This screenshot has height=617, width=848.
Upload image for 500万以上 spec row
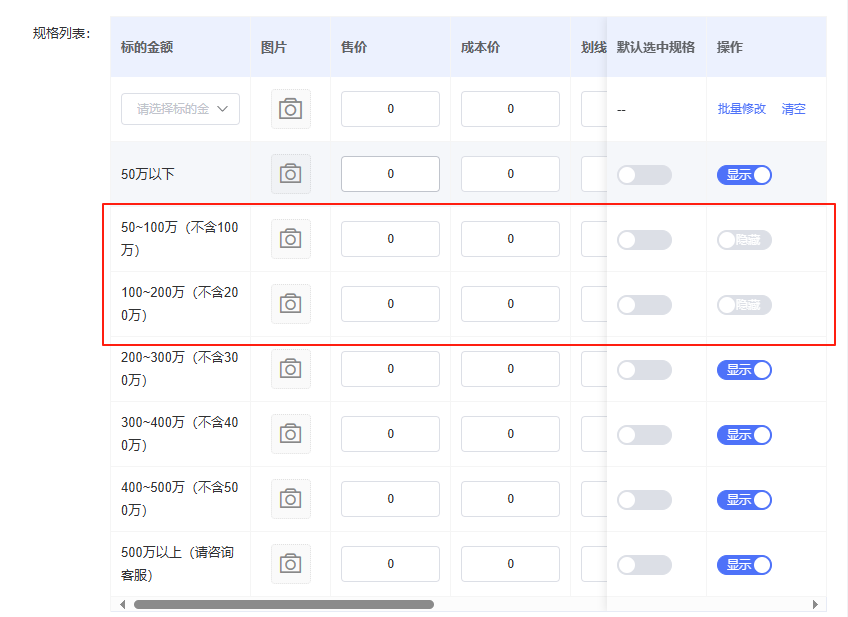(290, 564)
